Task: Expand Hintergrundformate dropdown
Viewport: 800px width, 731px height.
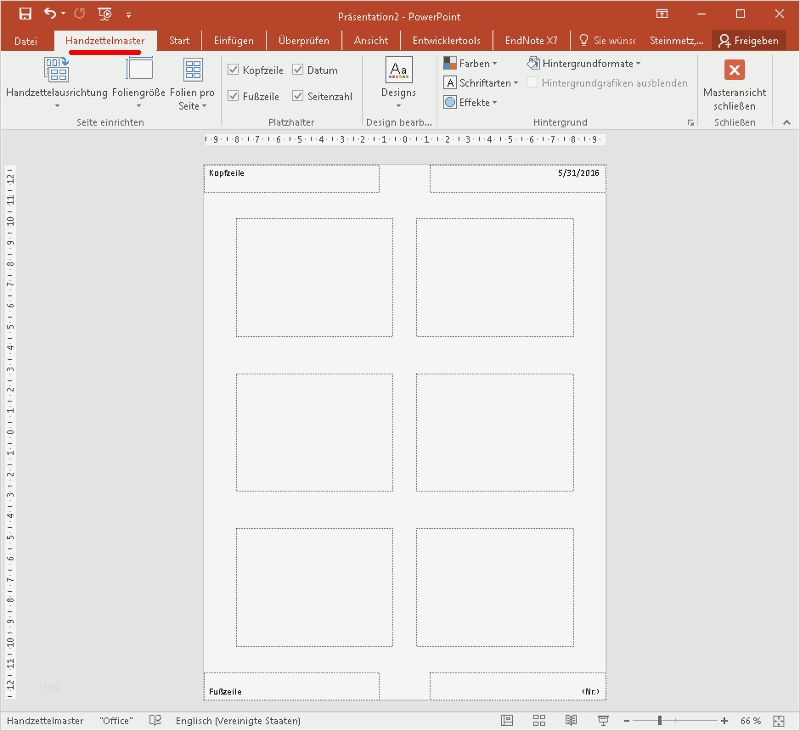Action: pyautogui.click(x=584, y=63)
